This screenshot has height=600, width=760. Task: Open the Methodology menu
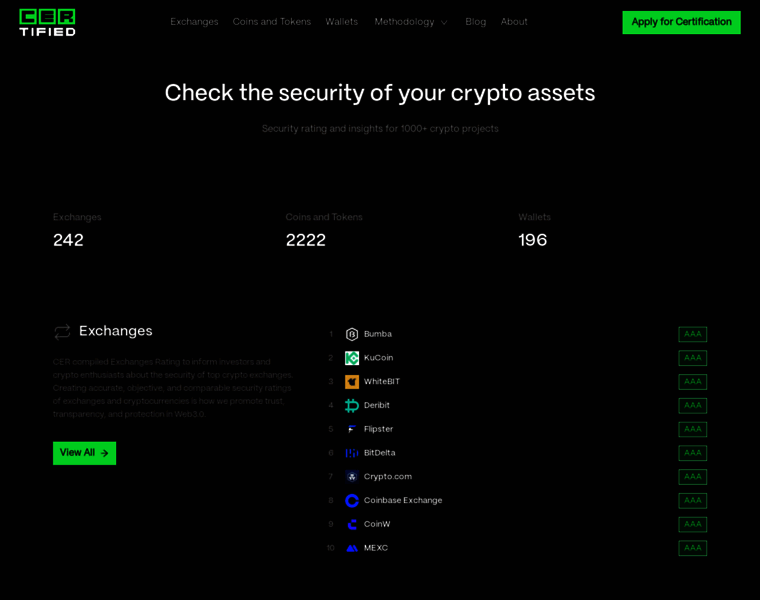[x=404, y=22]
